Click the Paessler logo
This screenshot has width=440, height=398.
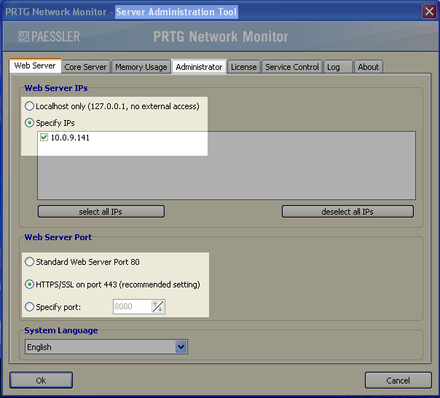tap(49, 36)
